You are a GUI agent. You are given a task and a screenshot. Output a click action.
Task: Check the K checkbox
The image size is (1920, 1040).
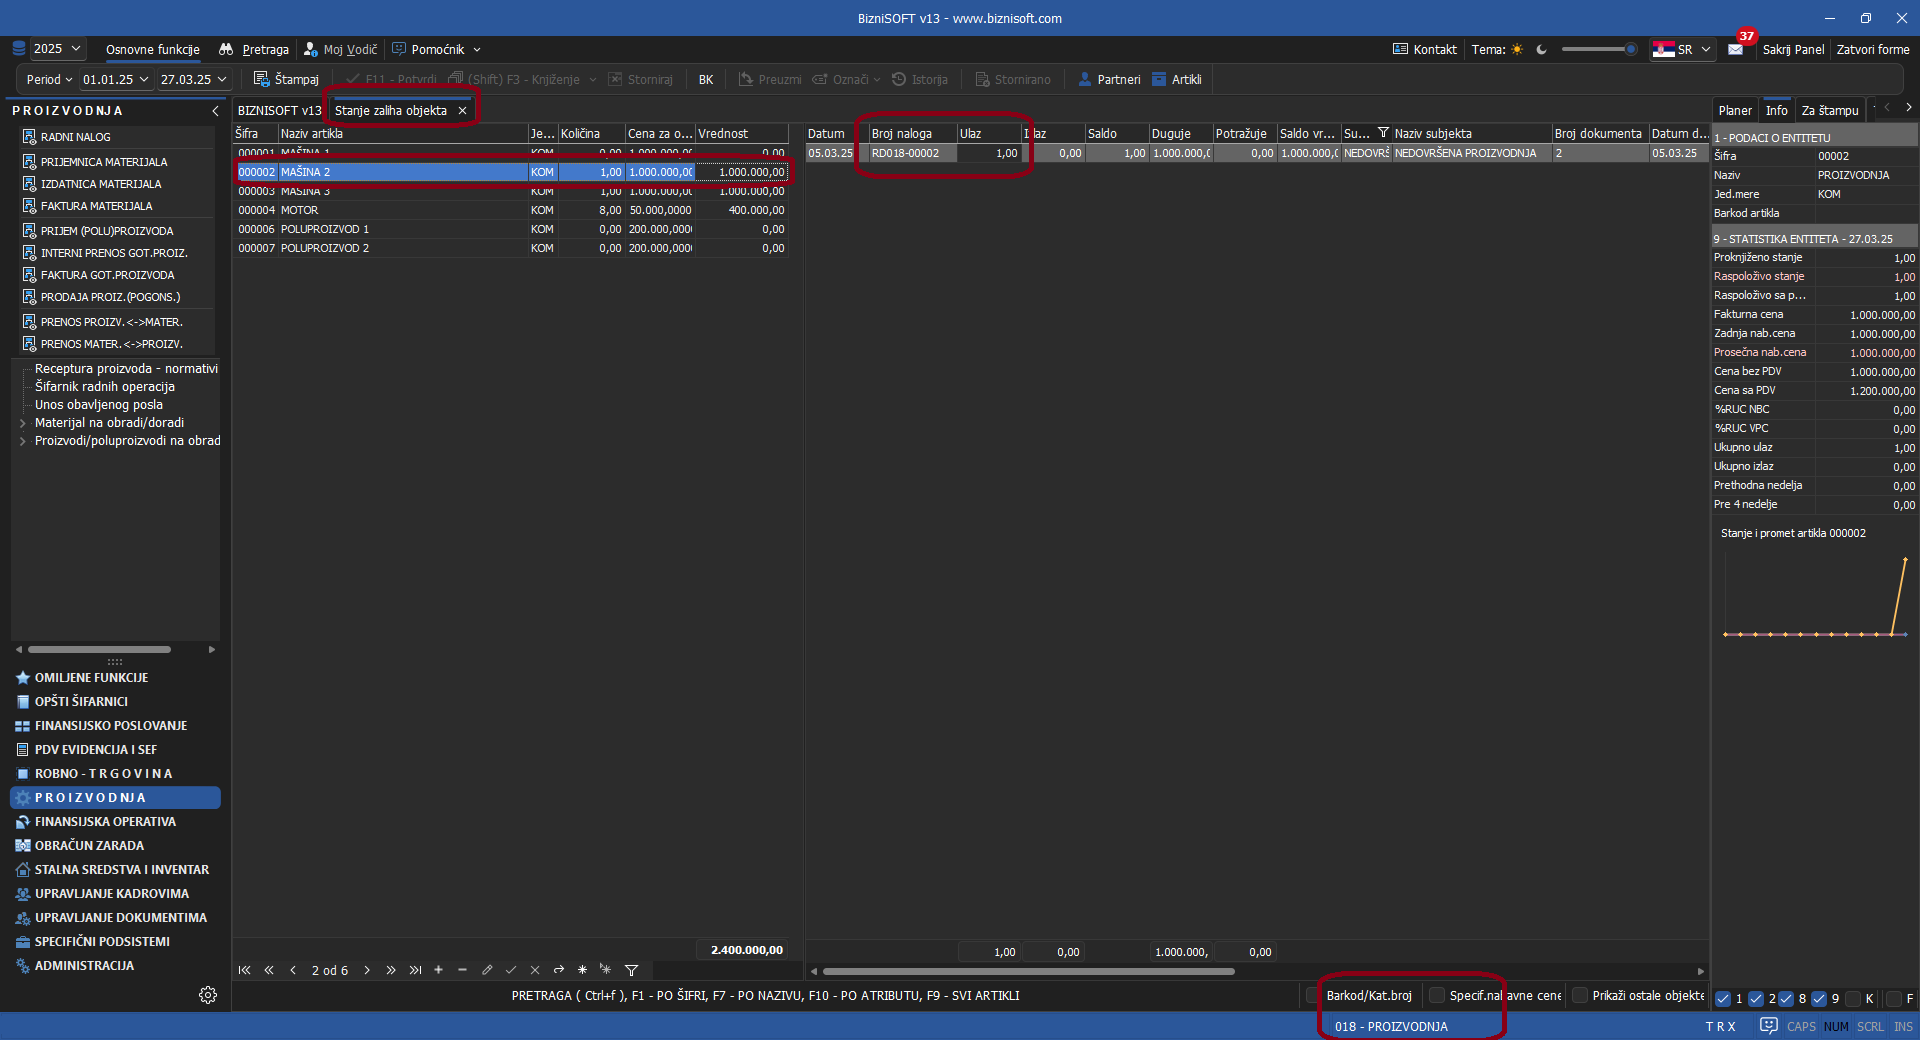click(x=1853, y=998)
